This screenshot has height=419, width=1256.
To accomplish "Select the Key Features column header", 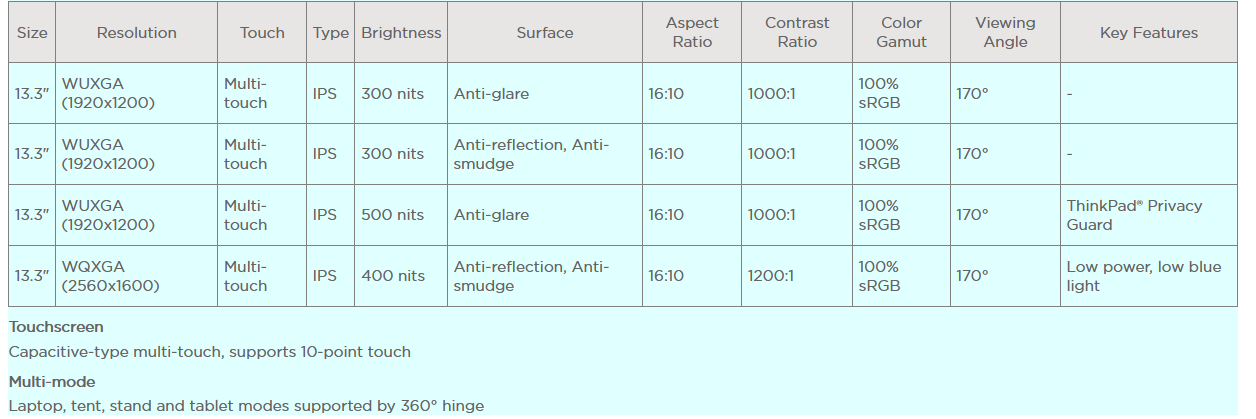I will point(1148,33).
